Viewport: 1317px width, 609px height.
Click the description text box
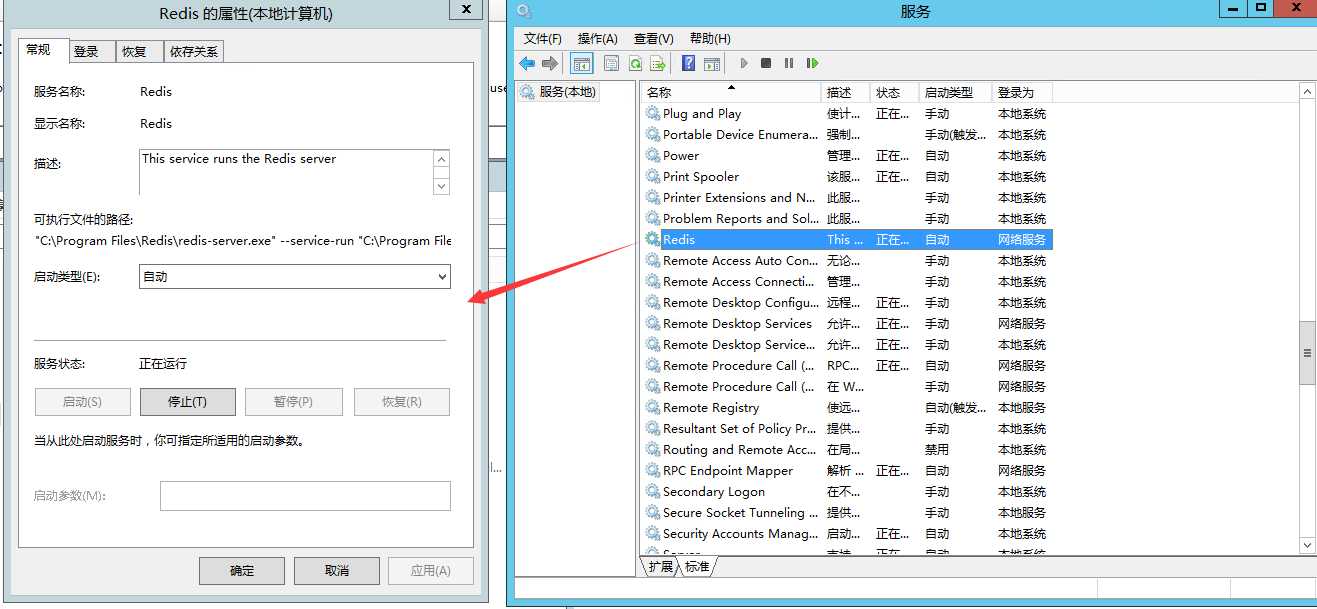point(286,172)
